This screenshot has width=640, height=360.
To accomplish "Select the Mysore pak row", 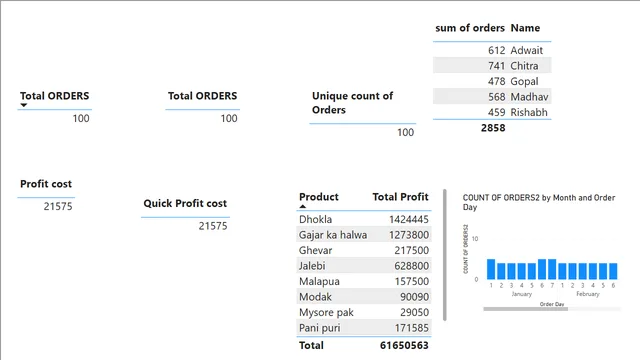I will (x=364, y=312).
